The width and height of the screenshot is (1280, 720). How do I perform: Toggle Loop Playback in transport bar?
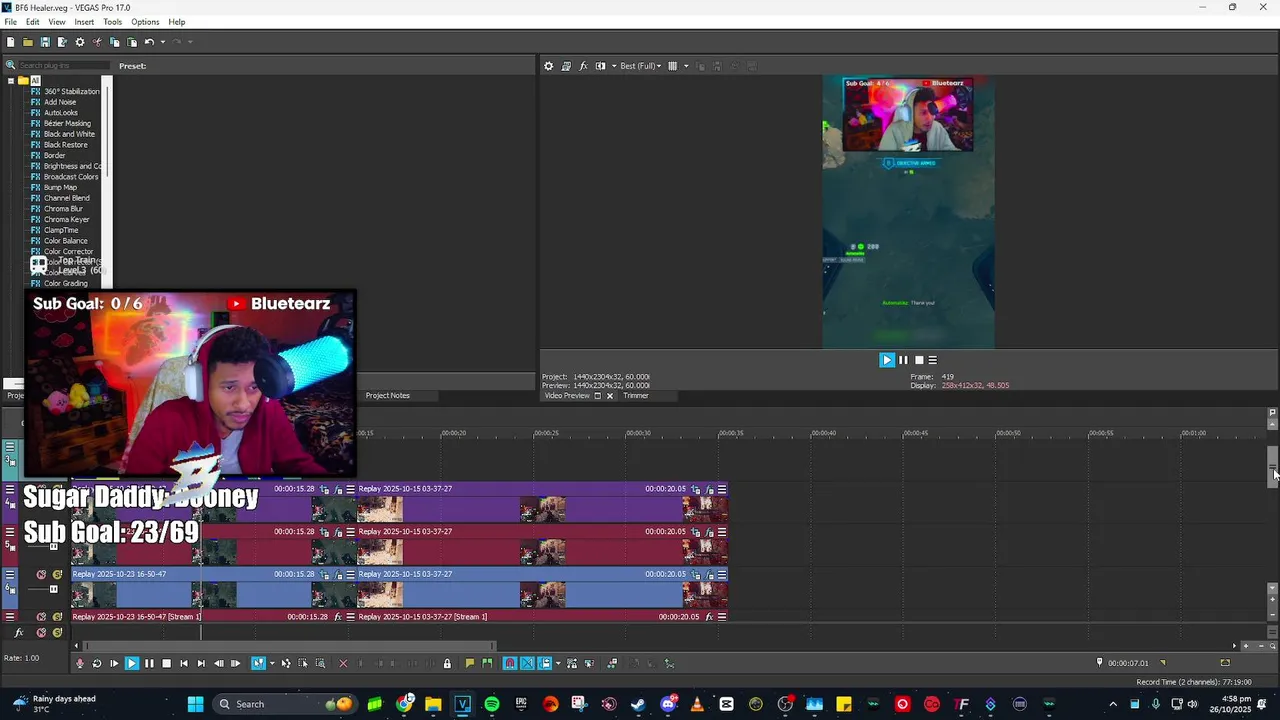click(x=97, y=663)
